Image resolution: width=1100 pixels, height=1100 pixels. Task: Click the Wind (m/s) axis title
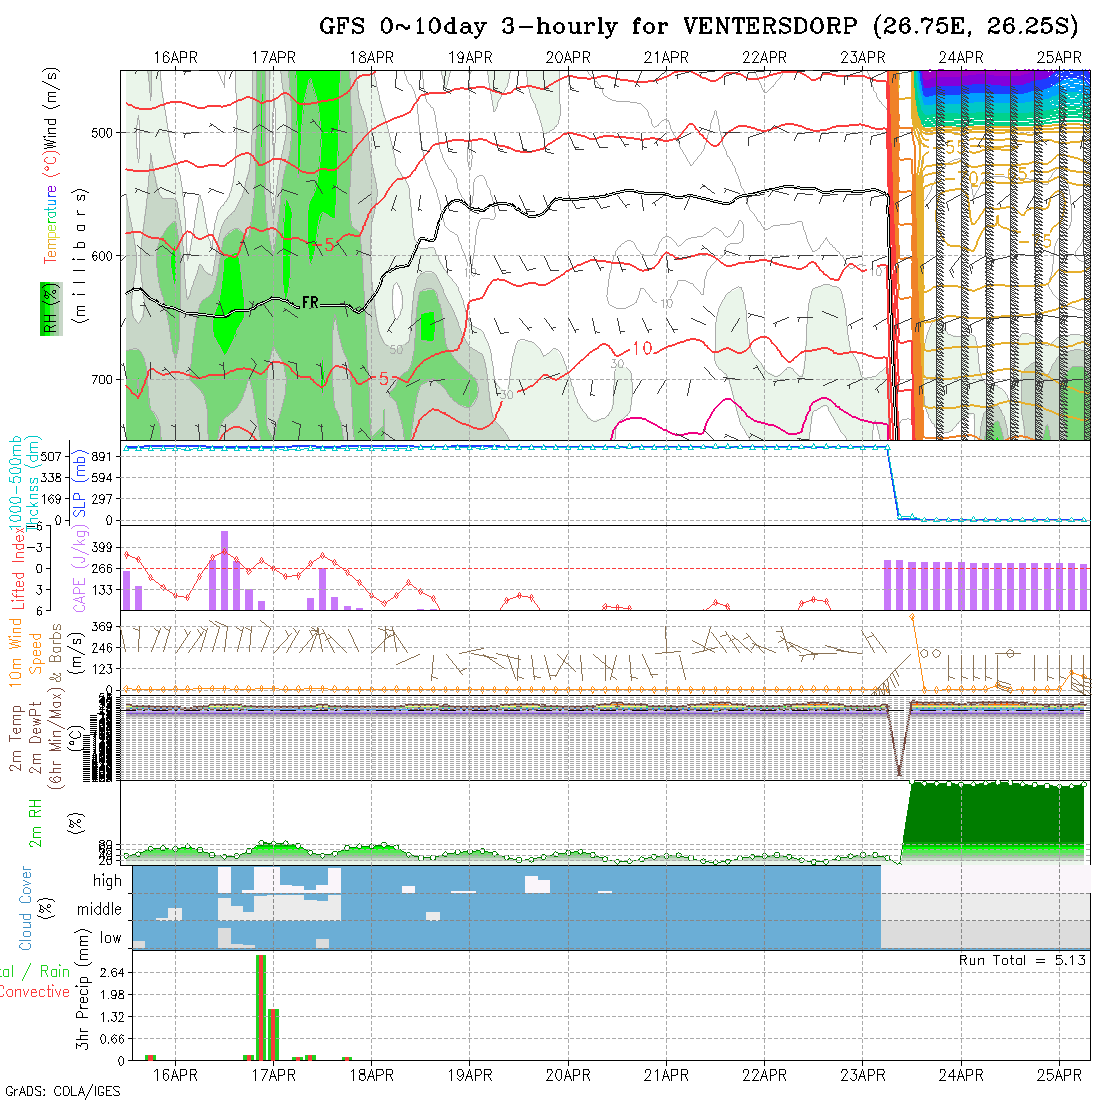click(51, 107)
